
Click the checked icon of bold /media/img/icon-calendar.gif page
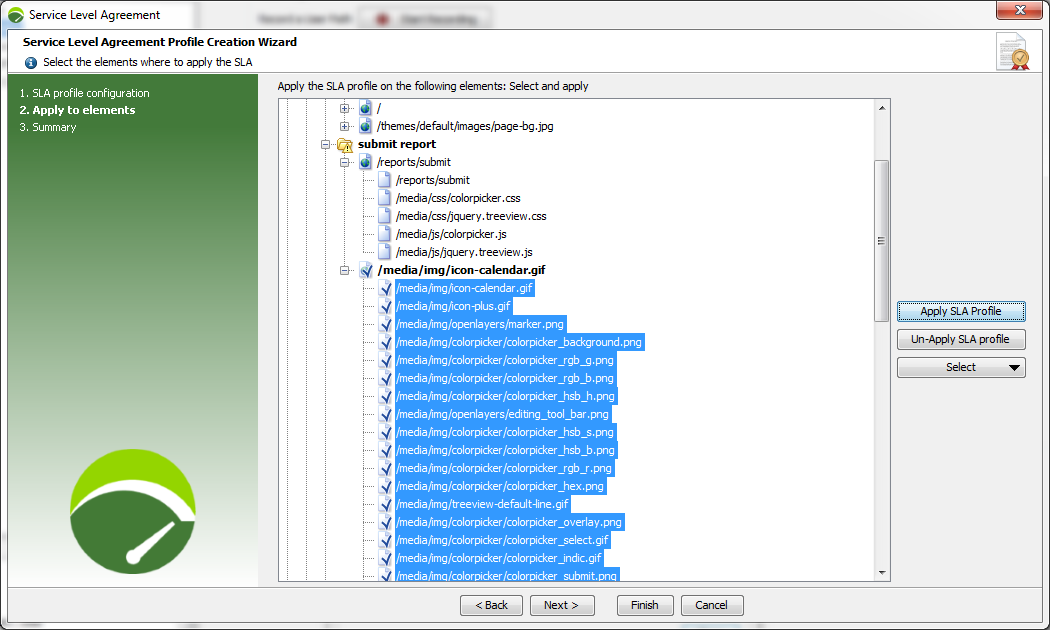(x=366, y=270)
